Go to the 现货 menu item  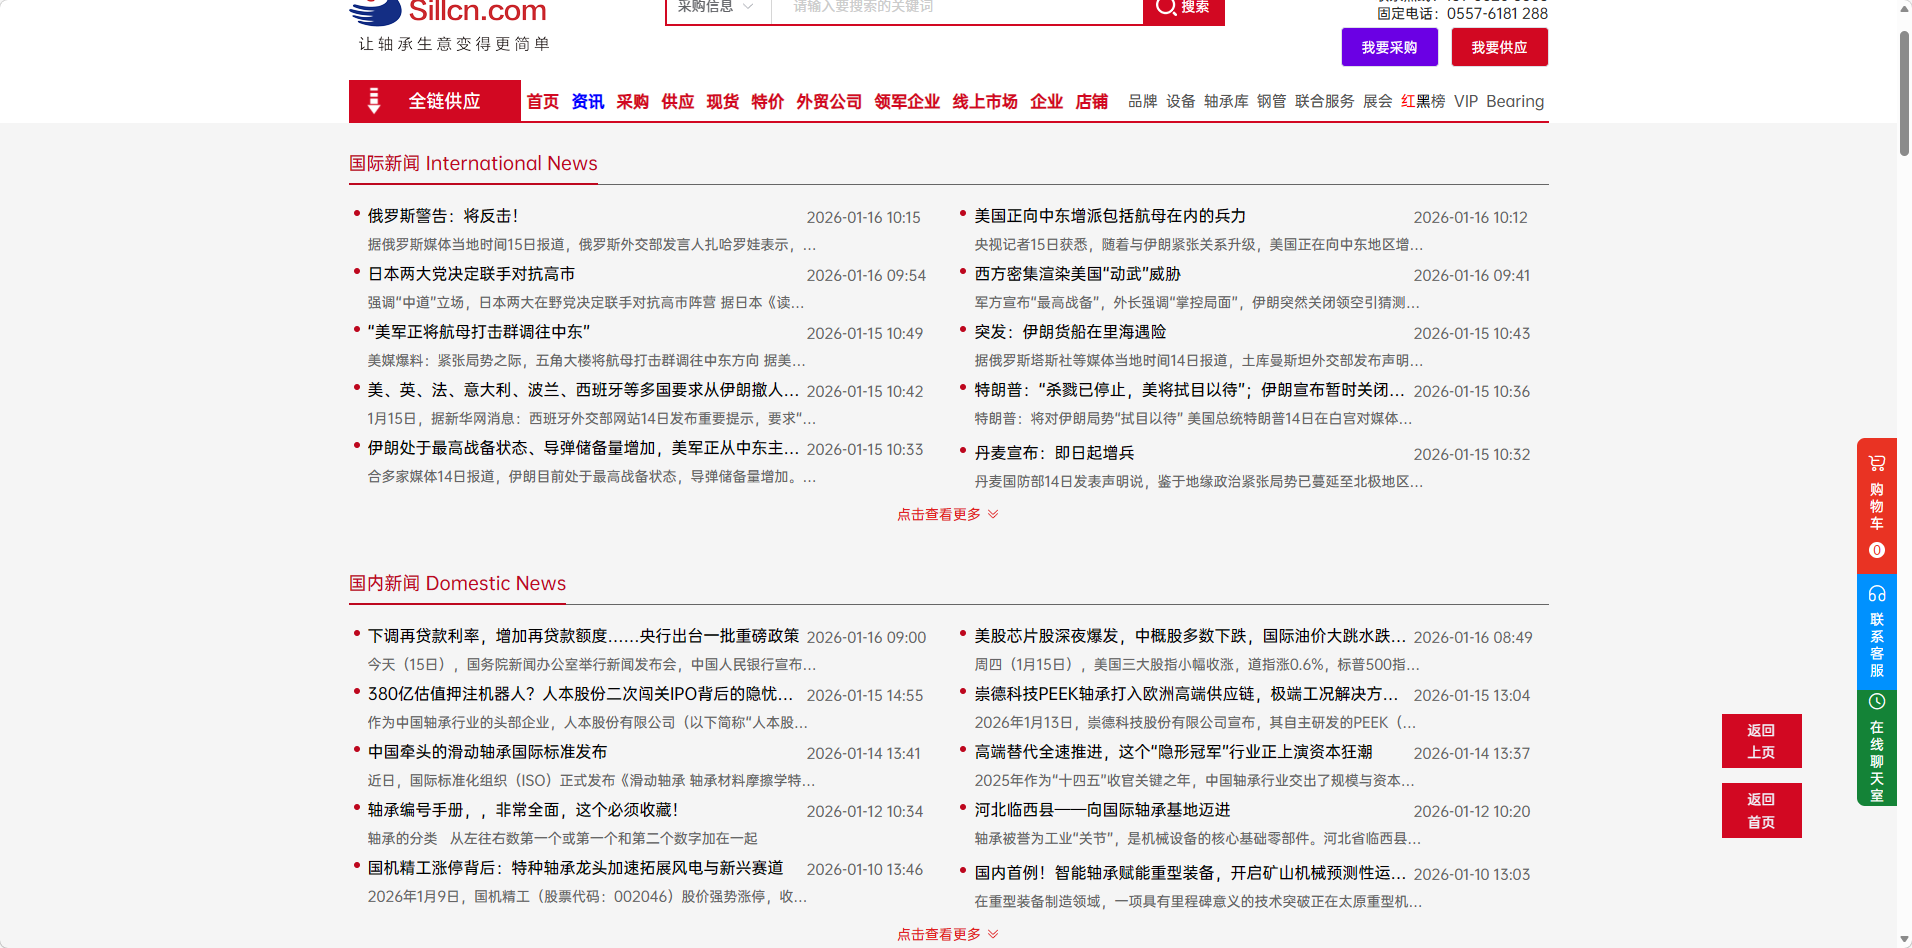tap(722, 101)
